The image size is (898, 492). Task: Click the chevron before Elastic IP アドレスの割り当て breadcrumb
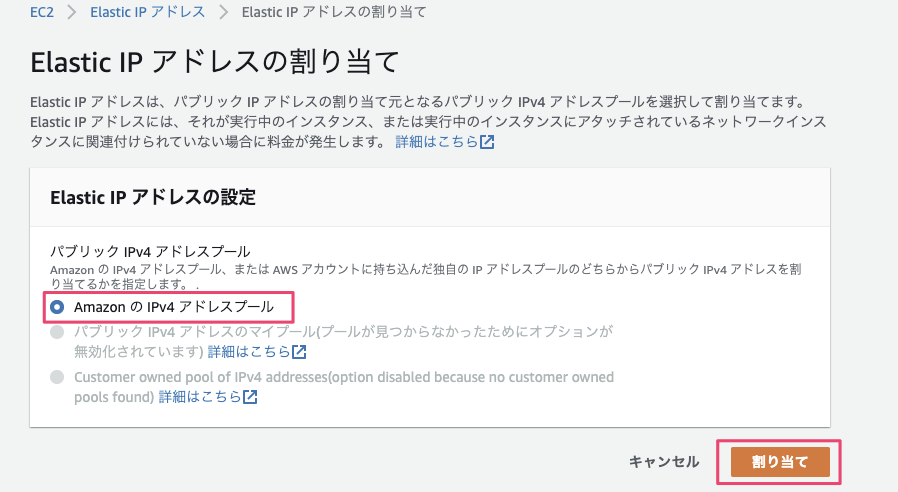pos(222,13)
